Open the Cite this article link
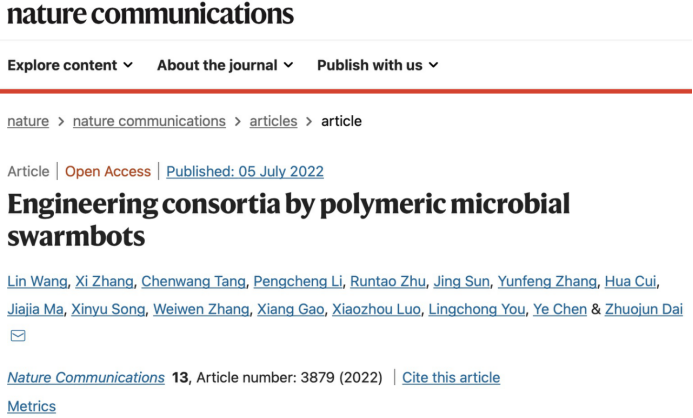693x418 pixels. [x=451, y=377]
